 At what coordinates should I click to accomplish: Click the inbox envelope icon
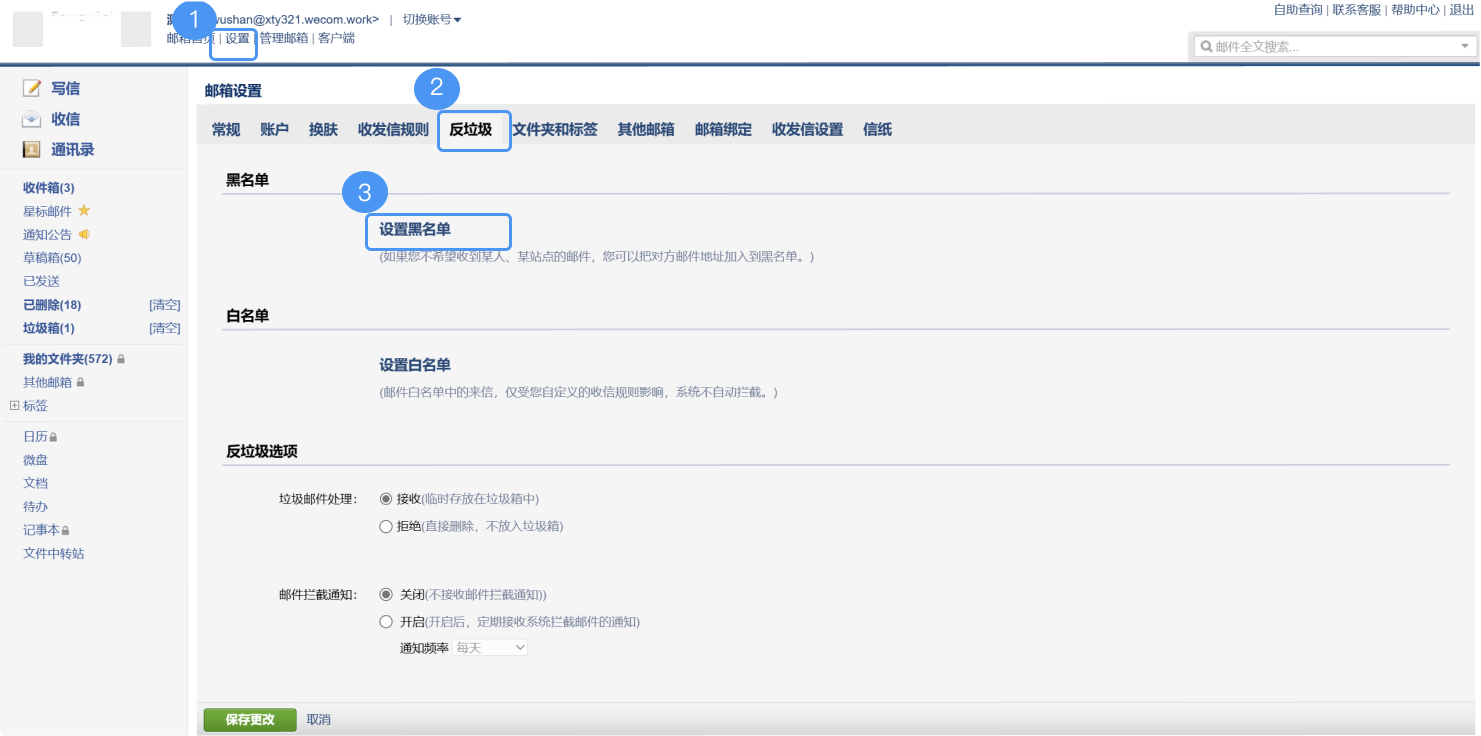point(32,119)
